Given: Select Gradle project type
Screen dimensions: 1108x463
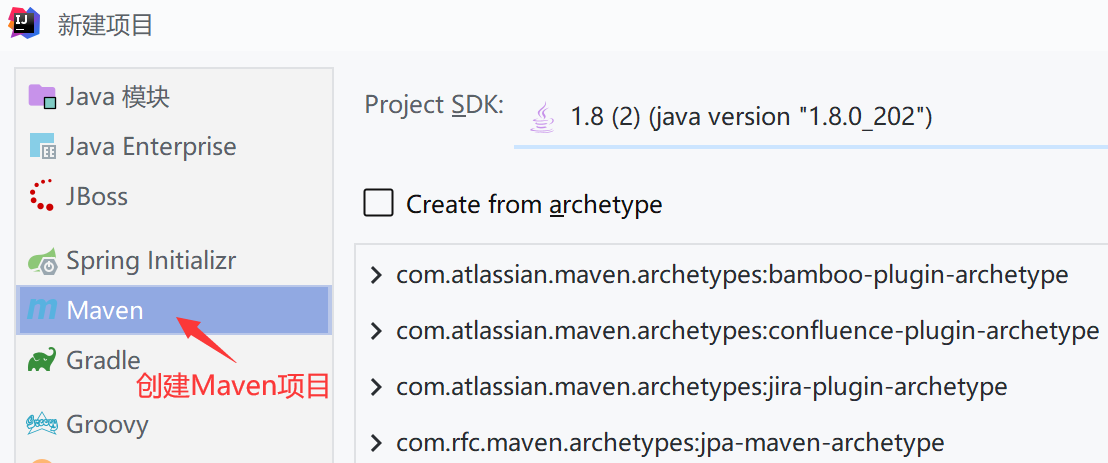Looking at the screenshot, I should [174, 361].
